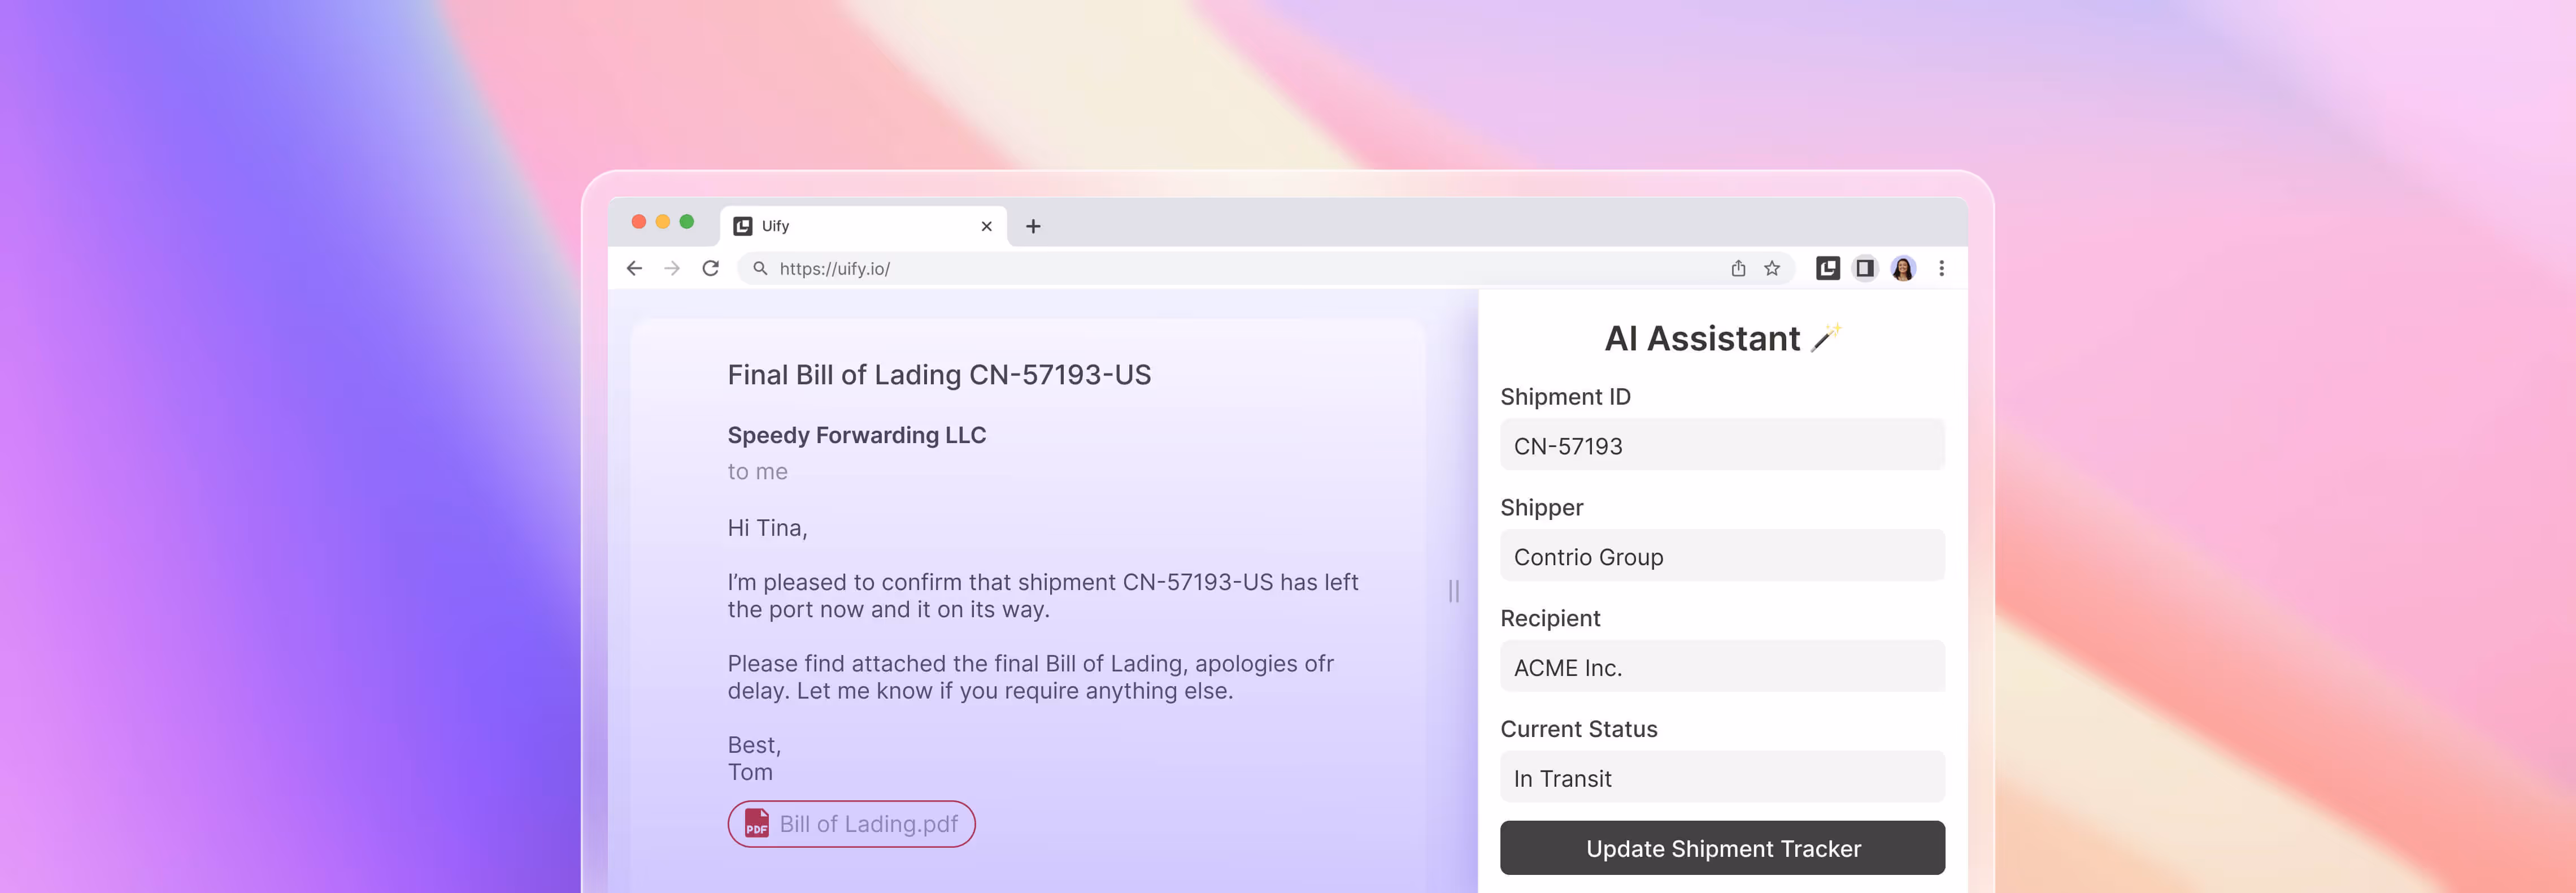Open the user profile avatar
Image resolution: width=2576 pixels, height=893 pixels.
pos(1903,268)
